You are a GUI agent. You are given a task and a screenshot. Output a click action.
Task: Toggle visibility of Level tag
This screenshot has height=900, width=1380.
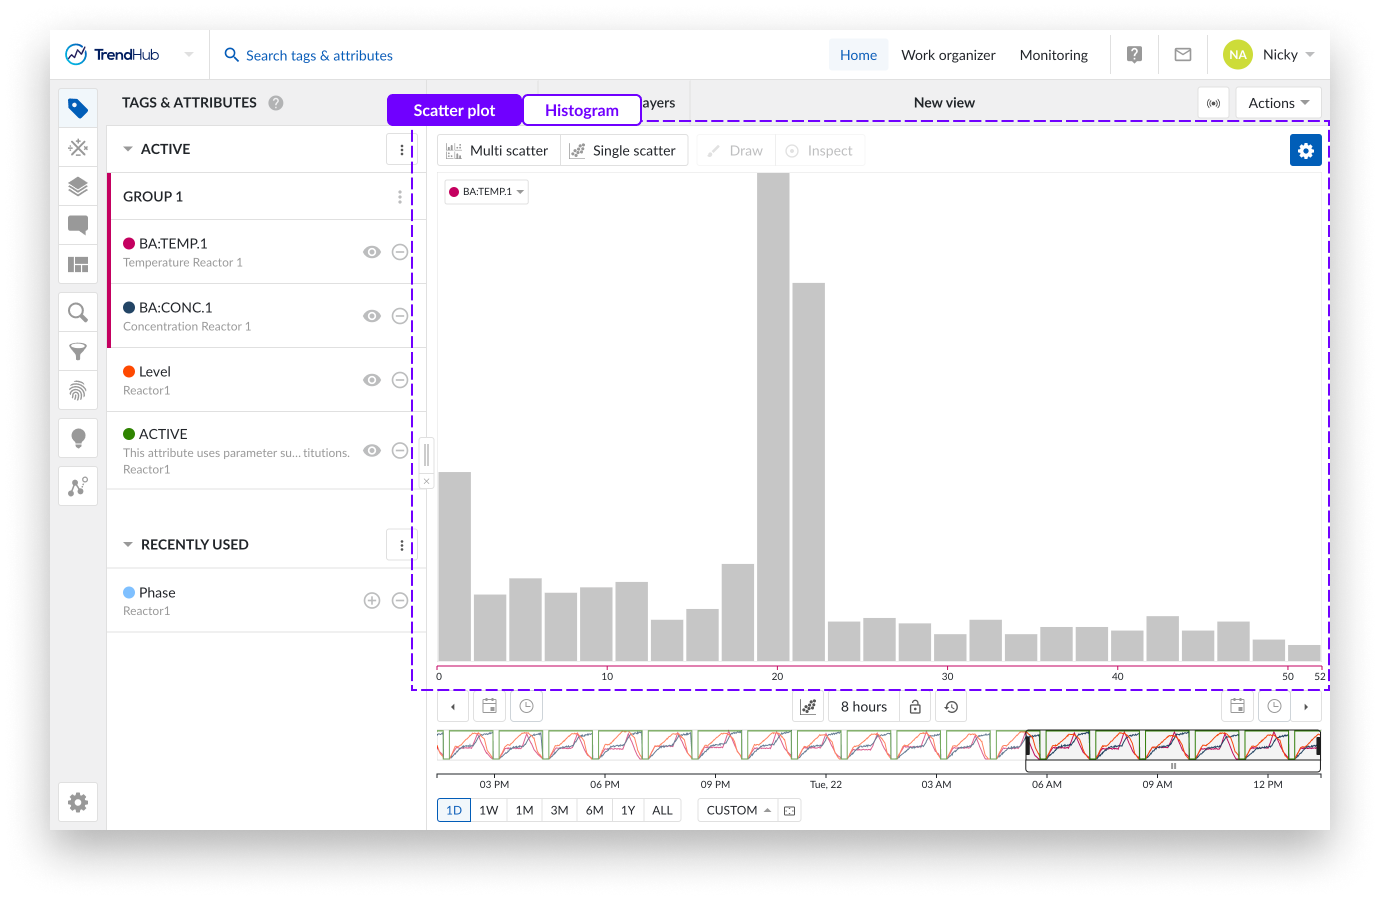tap(372, 380)
